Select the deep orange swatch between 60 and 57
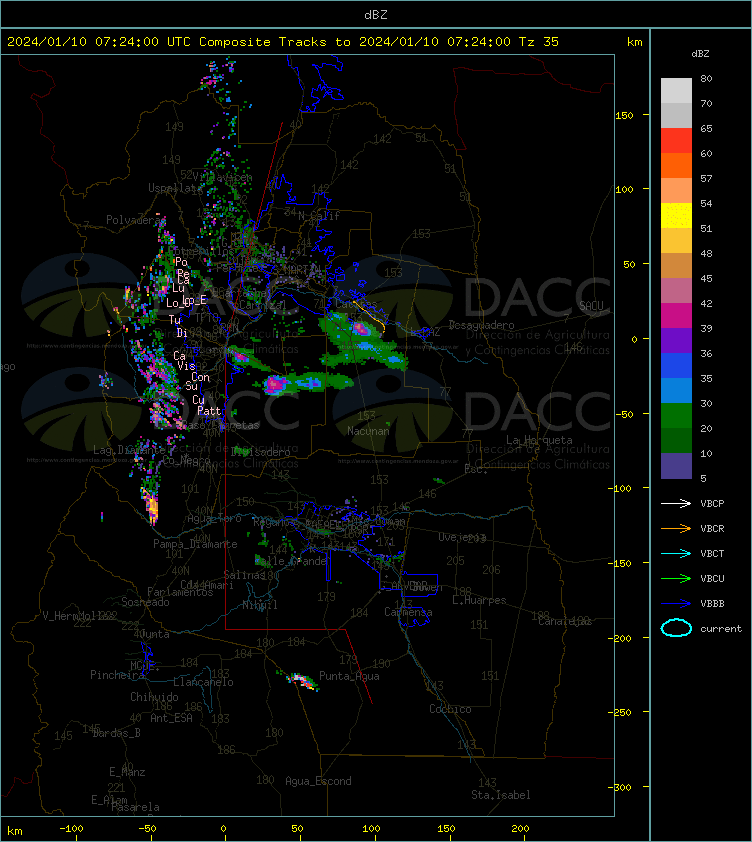The height and width of the screenshot is (842, 752). [x=676, y=165]
